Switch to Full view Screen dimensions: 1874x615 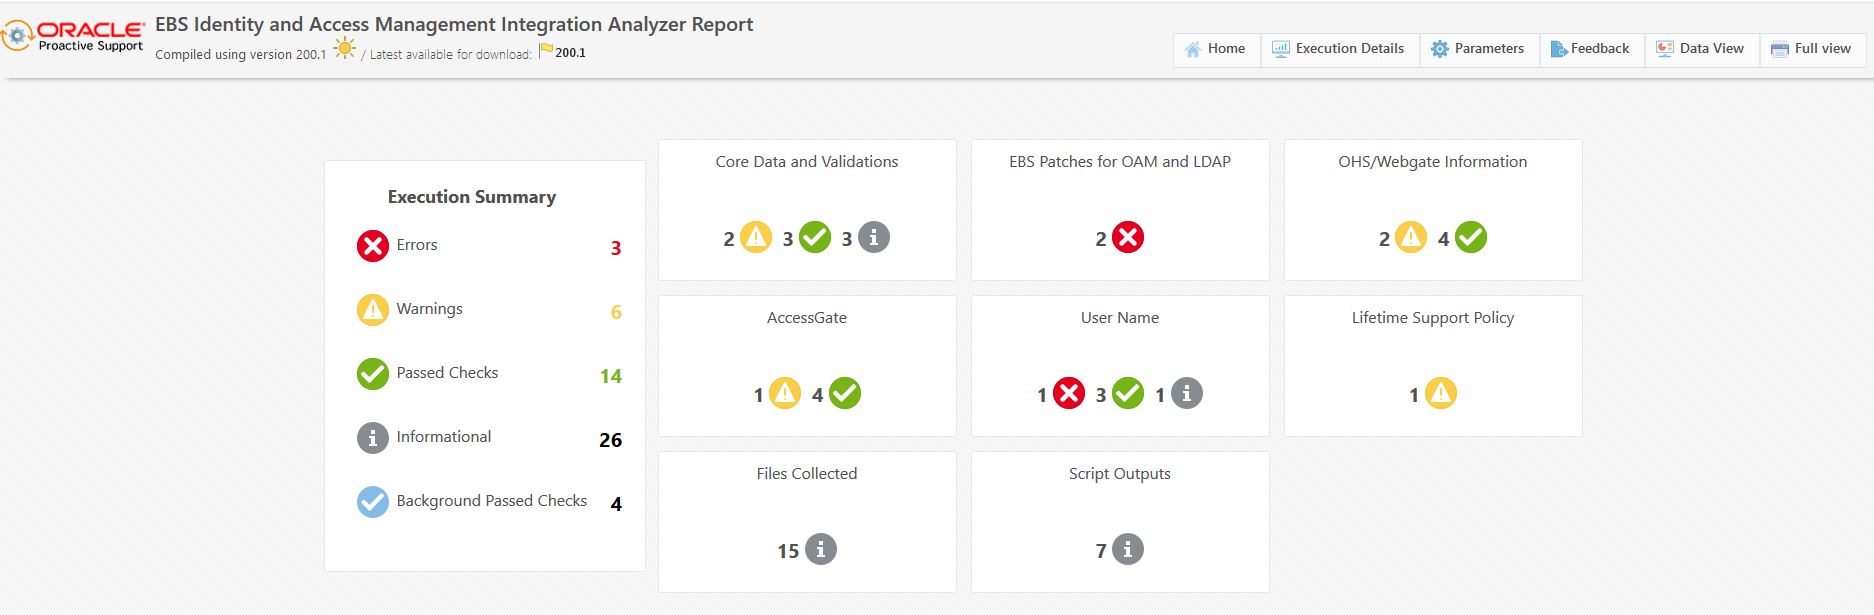(x=1811, y=49)
